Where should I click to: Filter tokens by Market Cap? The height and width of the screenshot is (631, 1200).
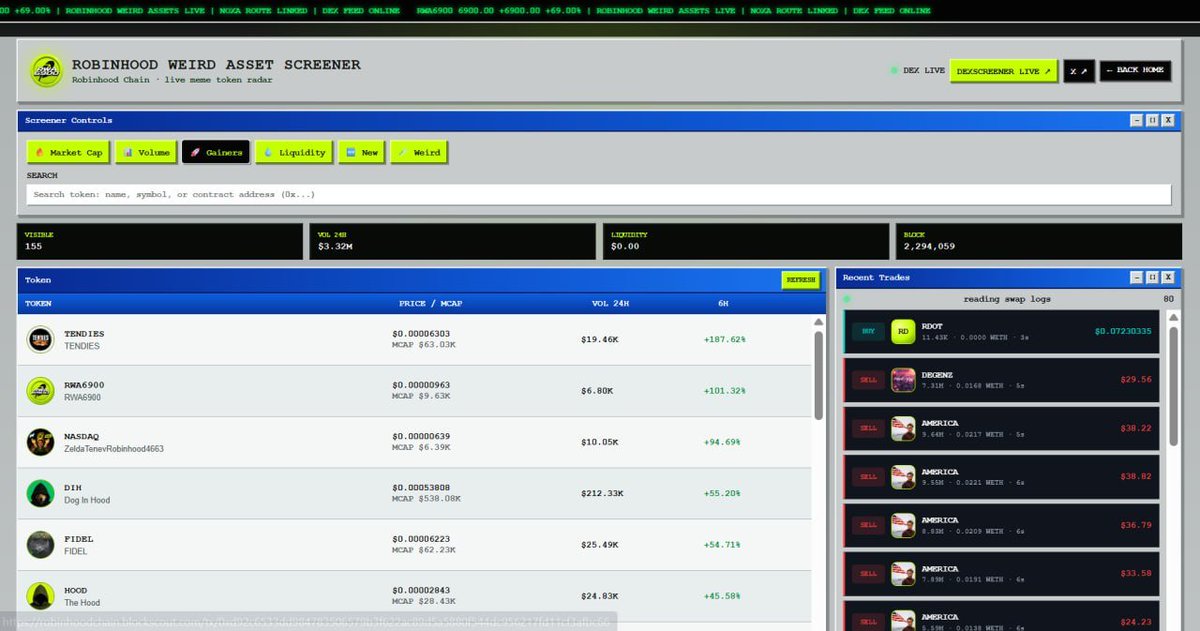pos(68,153)
